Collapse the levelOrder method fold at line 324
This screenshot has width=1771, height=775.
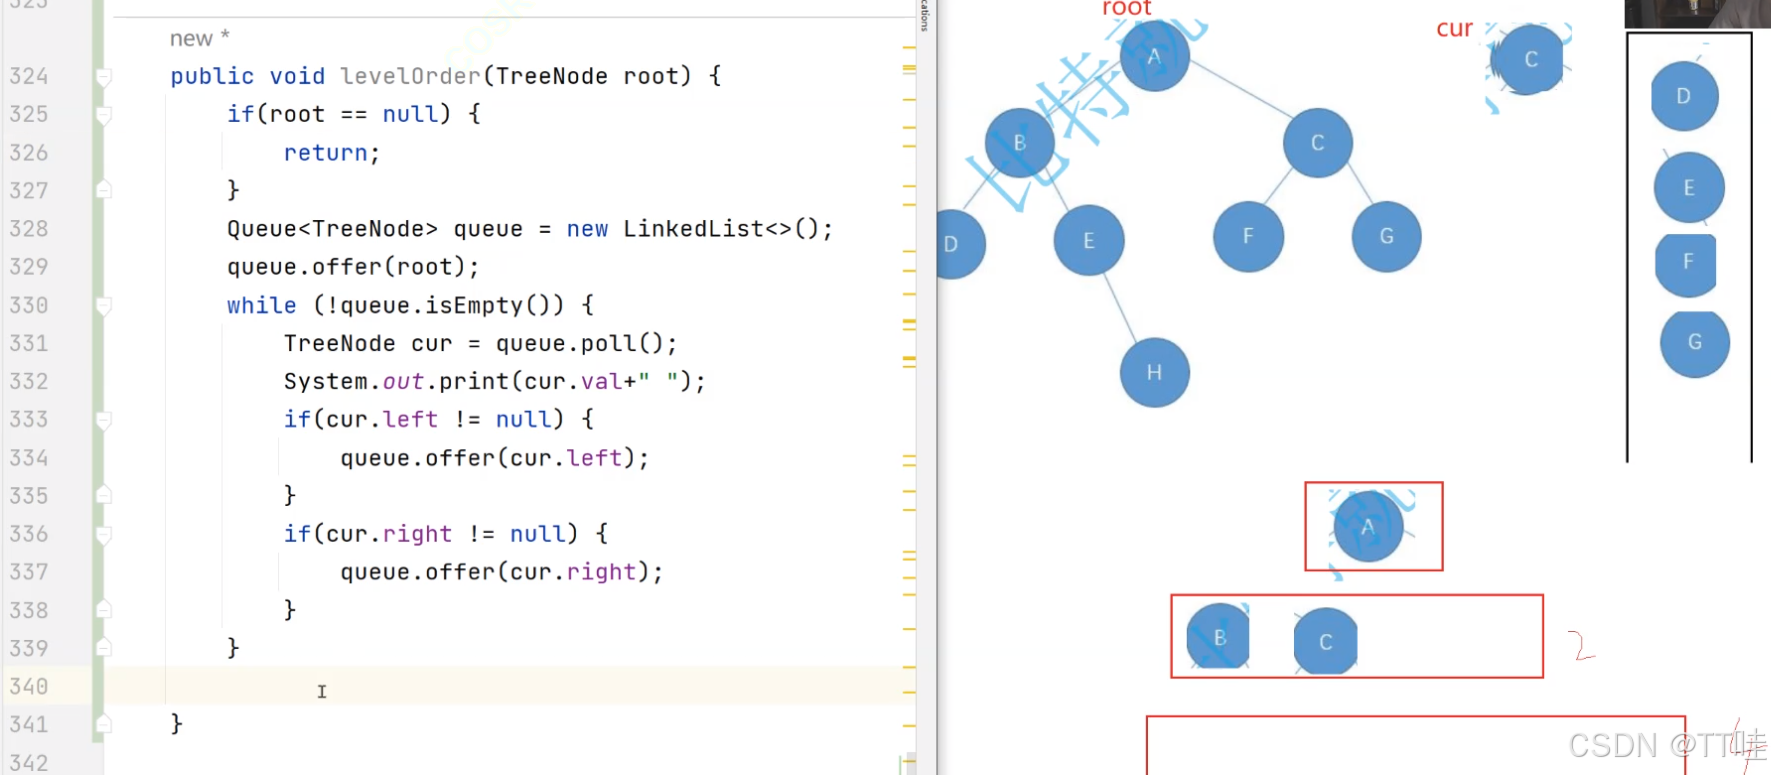(x=103, y=76)
